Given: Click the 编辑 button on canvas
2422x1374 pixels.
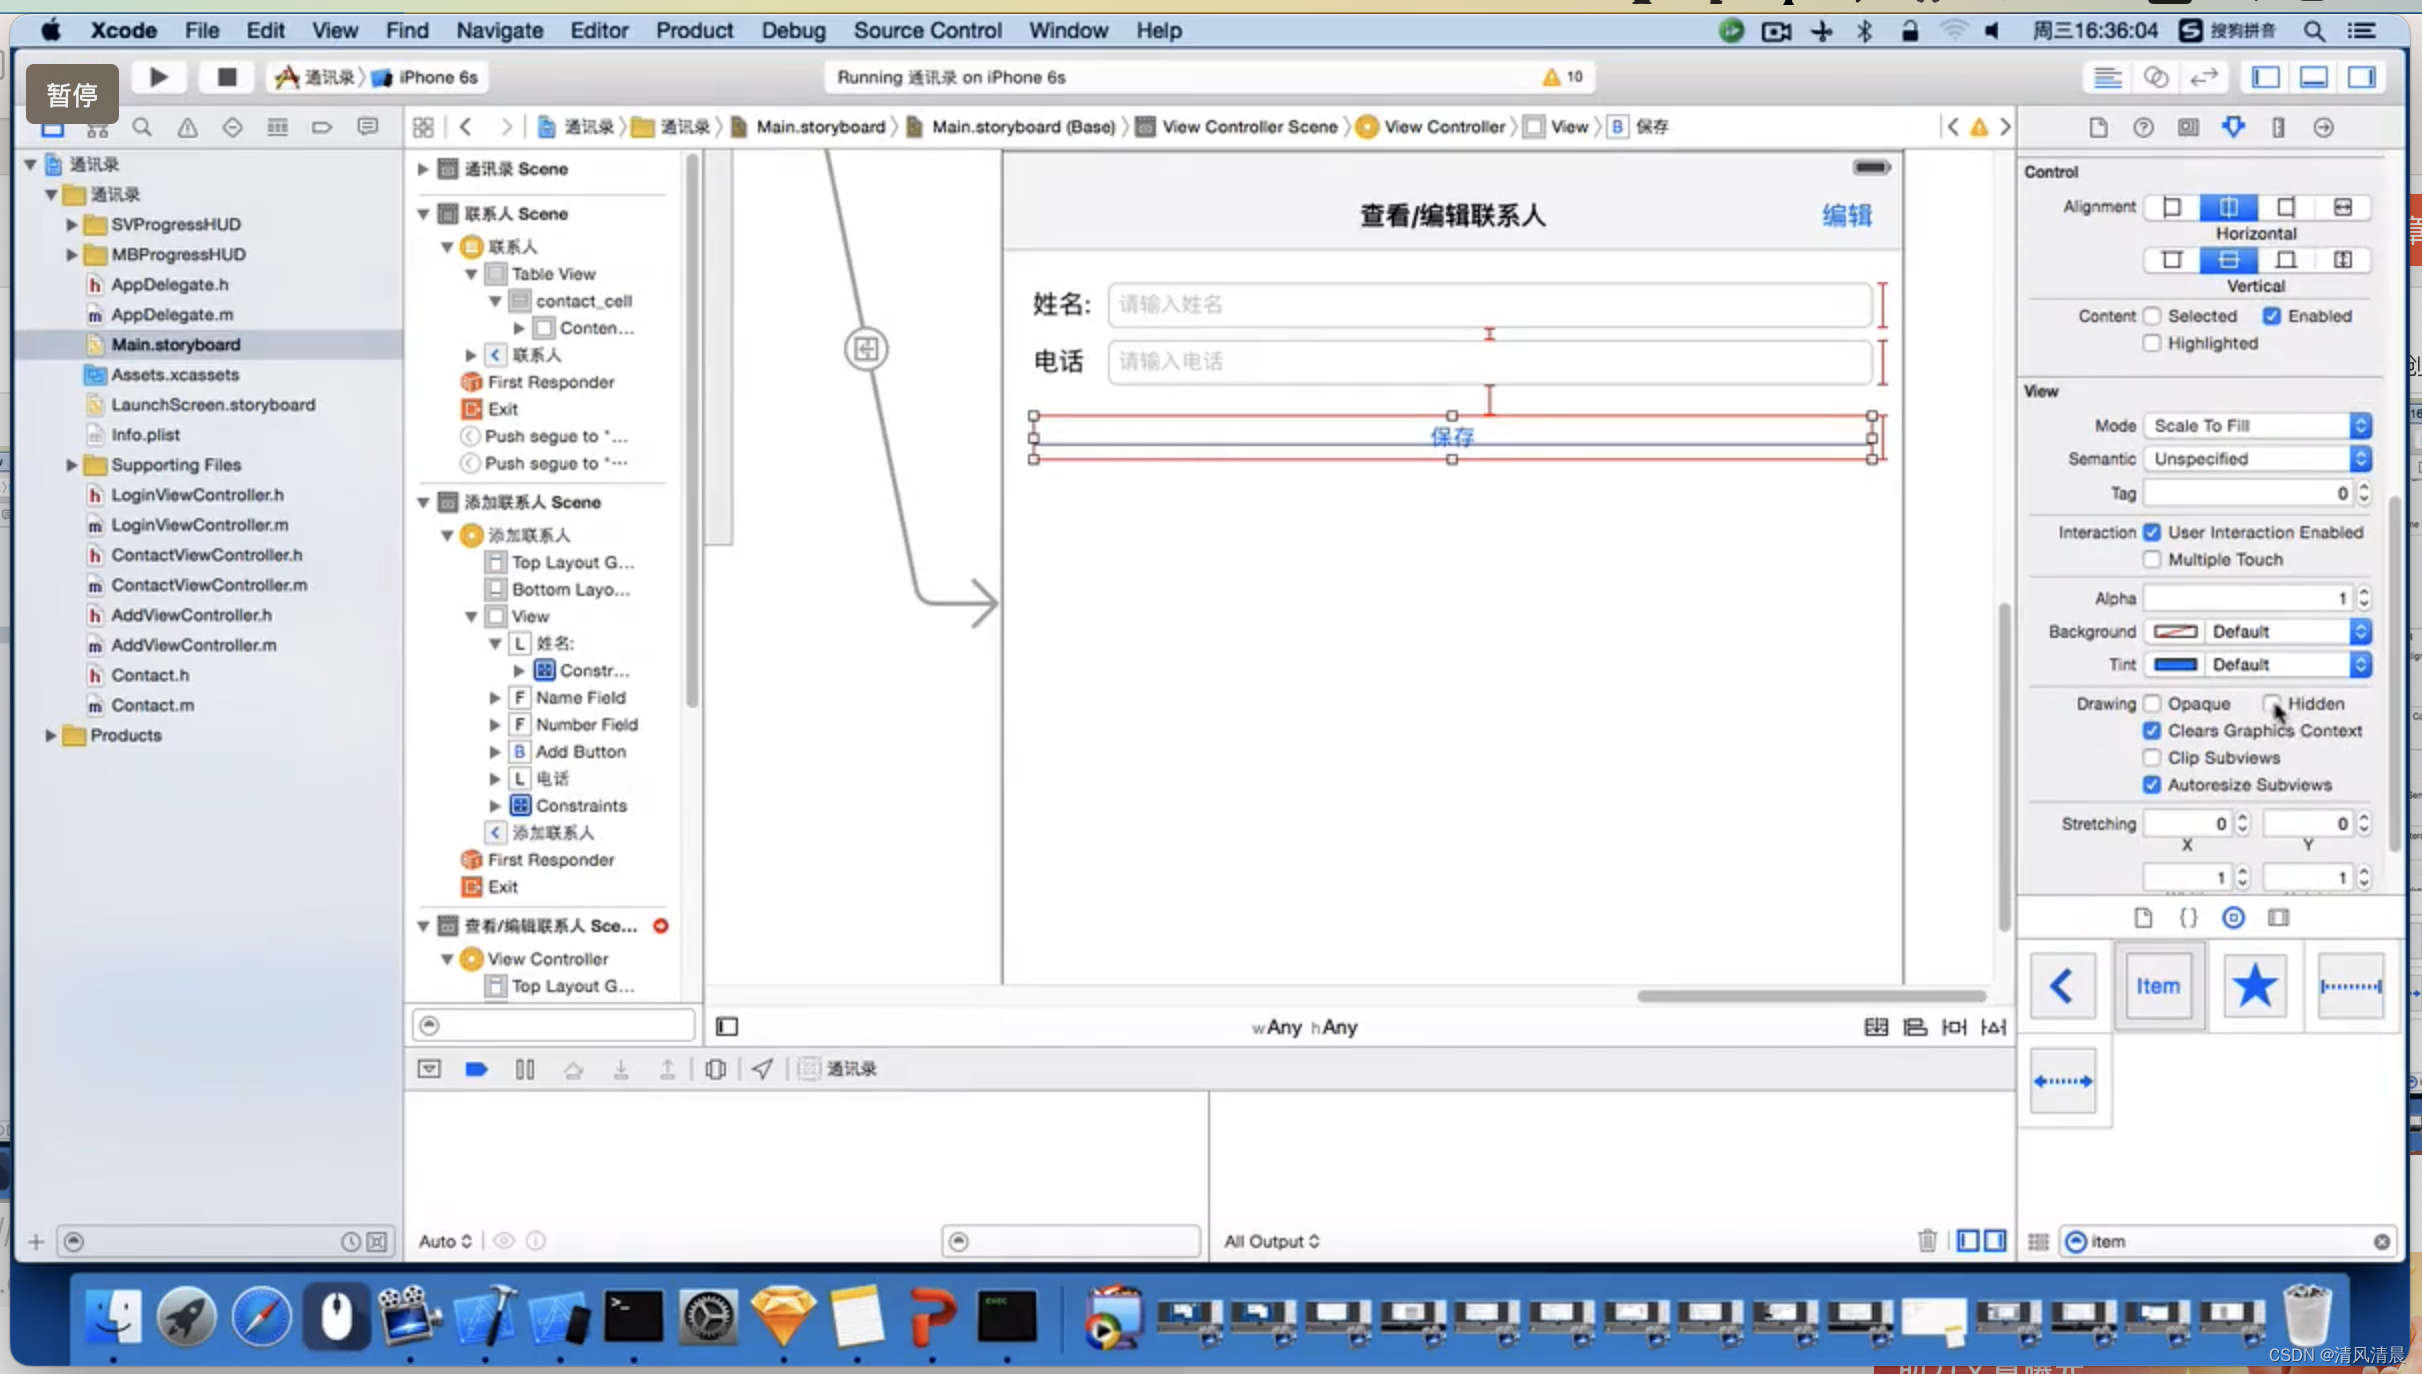Looking at the screenshot, I should pos(1846,213).
